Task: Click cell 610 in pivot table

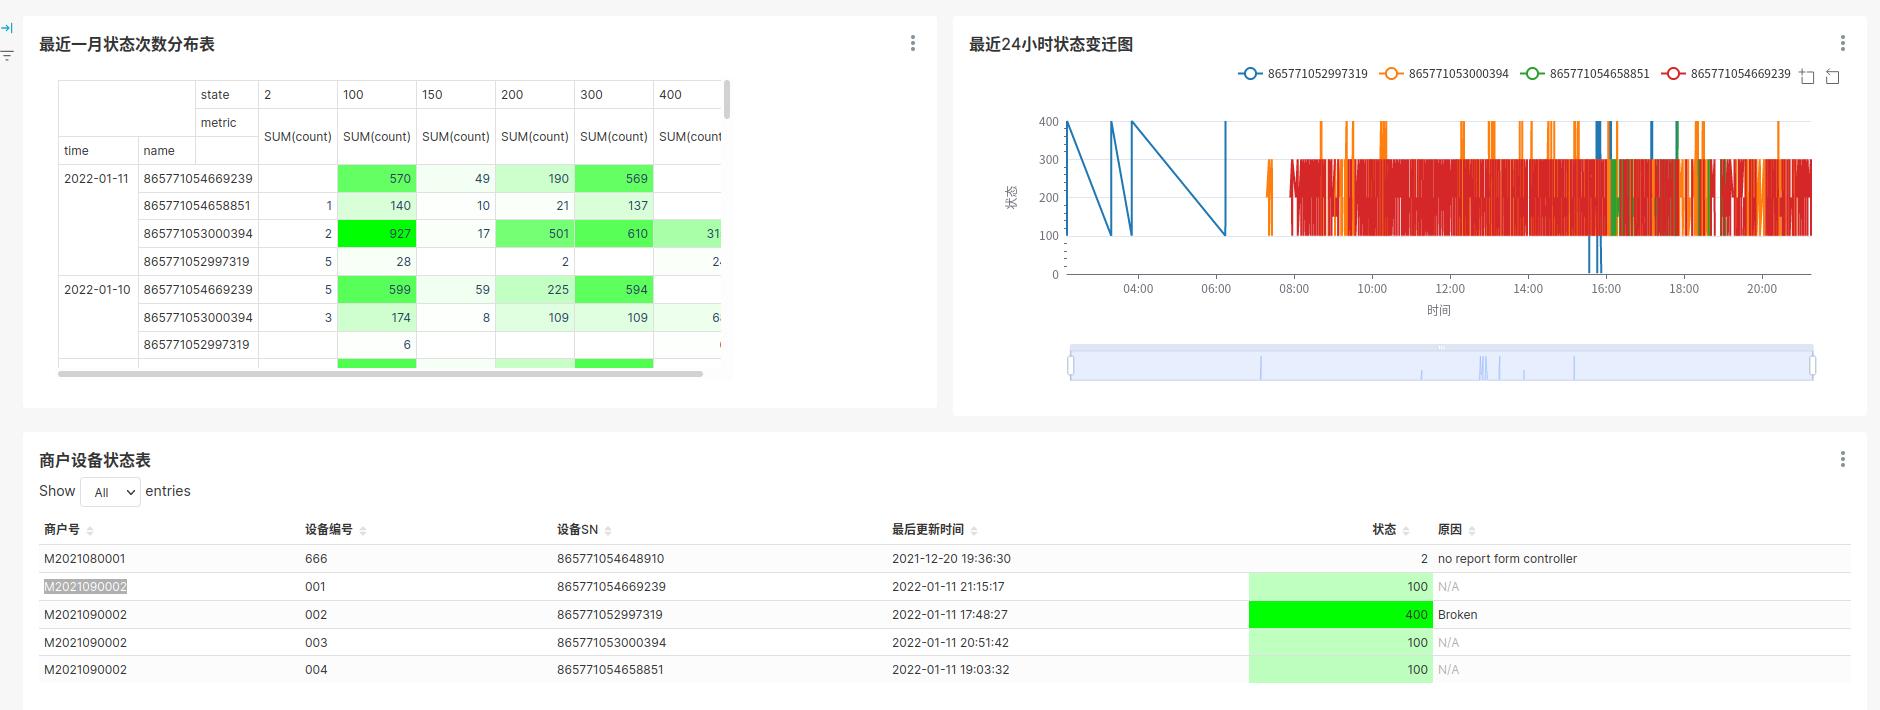Action: [614, 233]
